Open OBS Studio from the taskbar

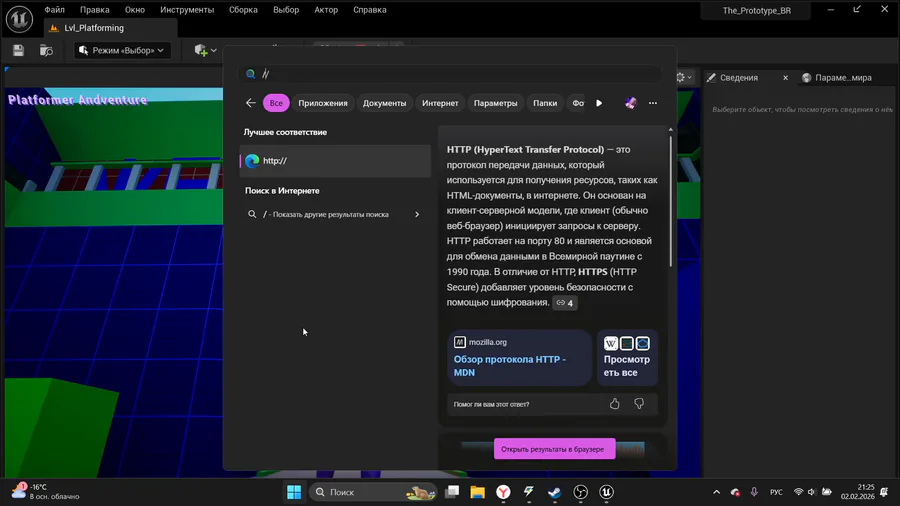coord(580,492)
